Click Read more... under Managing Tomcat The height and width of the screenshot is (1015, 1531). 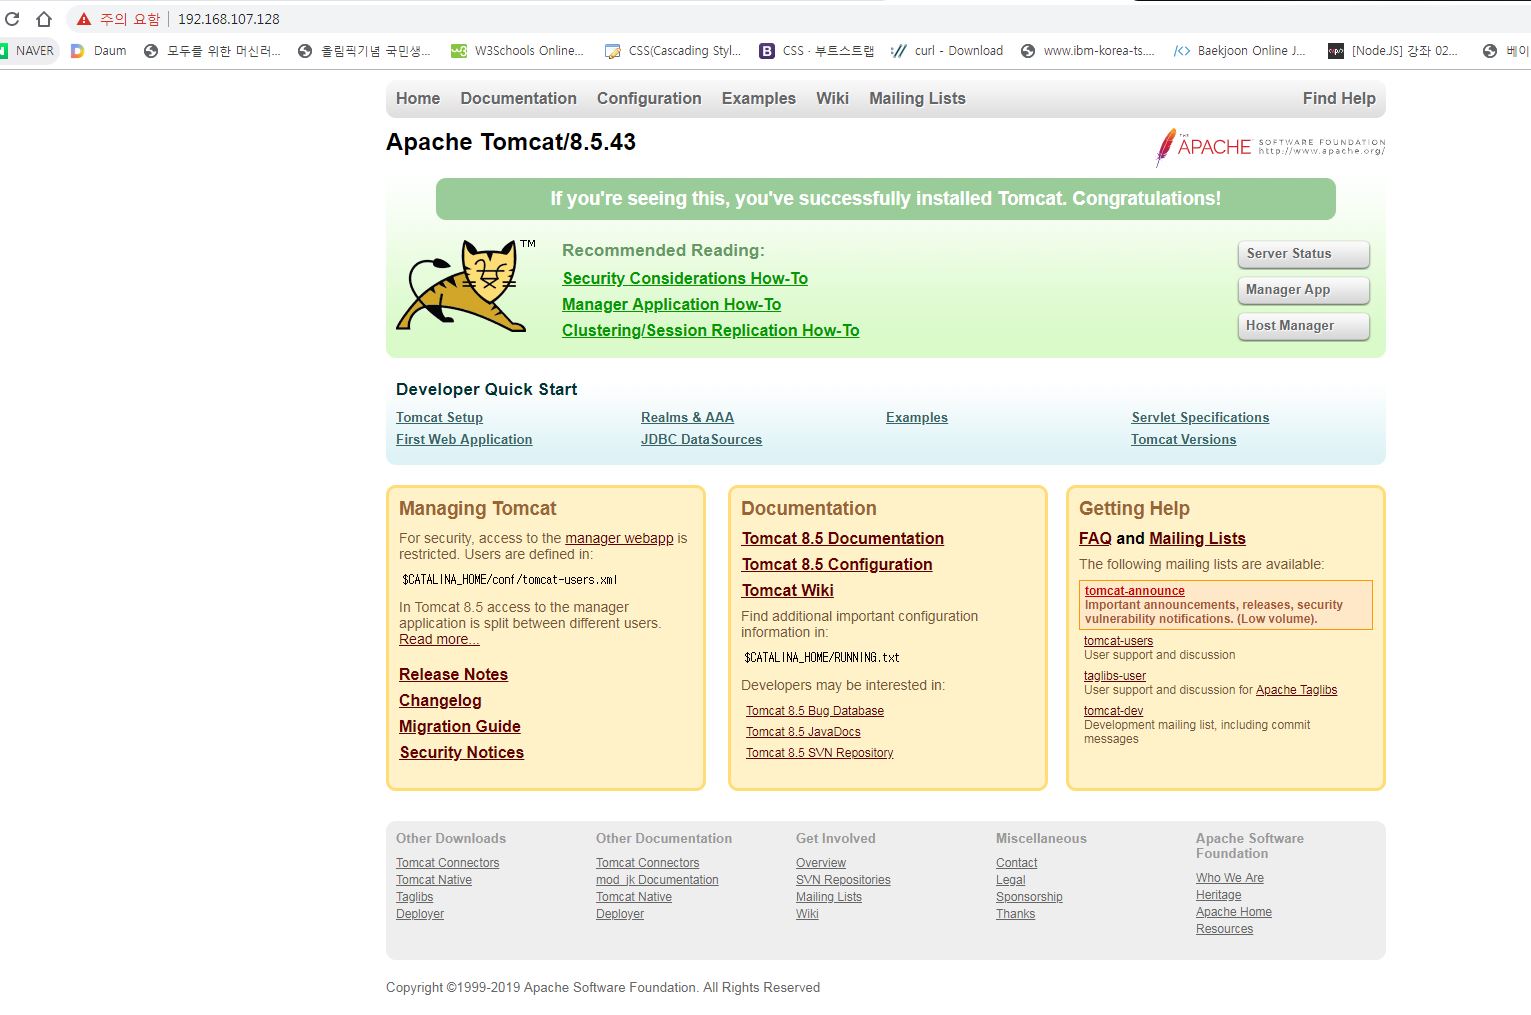[439, 639]
